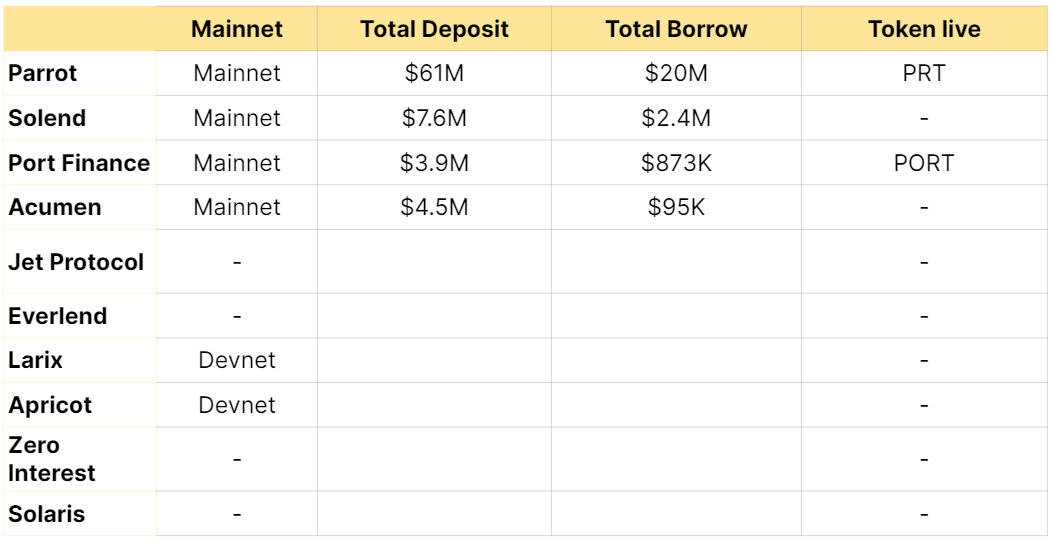Click the Jet Protocol row label
Image resolution: width=1052 pixels, height=543 pixels.
point(76,262)
